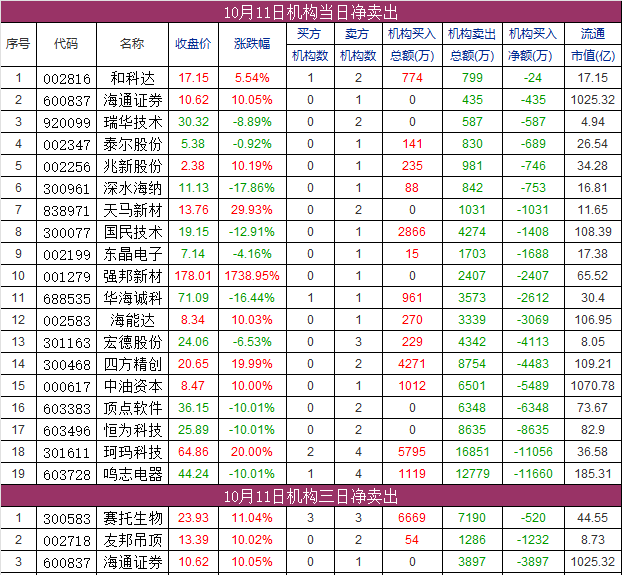Click sell total 12779

[472, 473]
